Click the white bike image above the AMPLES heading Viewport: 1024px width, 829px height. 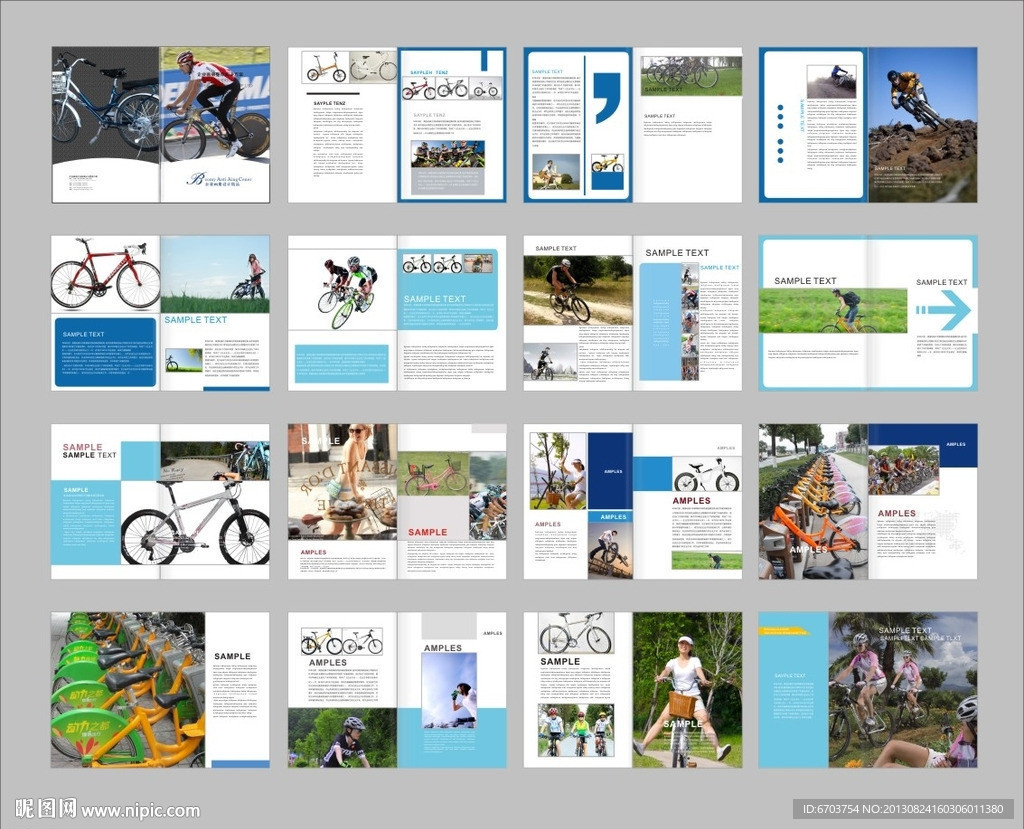pos(706,475)
